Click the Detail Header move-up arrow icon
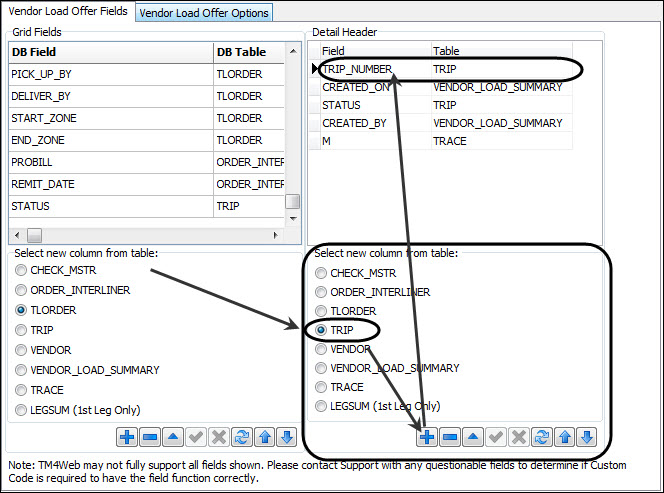 tap(564, 437)
